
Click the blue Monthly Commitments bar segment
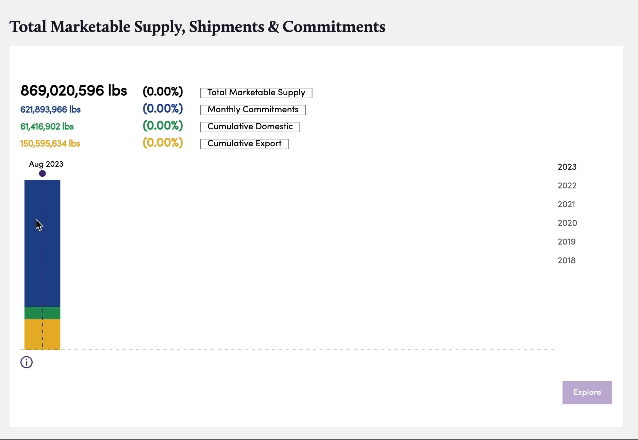42,243
